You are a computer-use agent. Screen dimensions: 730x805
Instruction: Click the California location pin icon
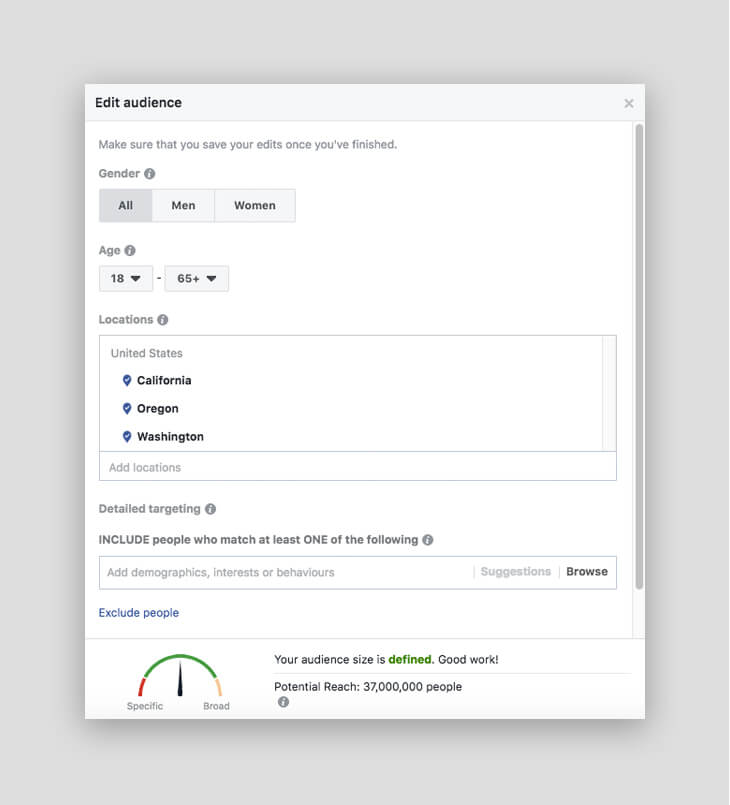coord(127,380)
